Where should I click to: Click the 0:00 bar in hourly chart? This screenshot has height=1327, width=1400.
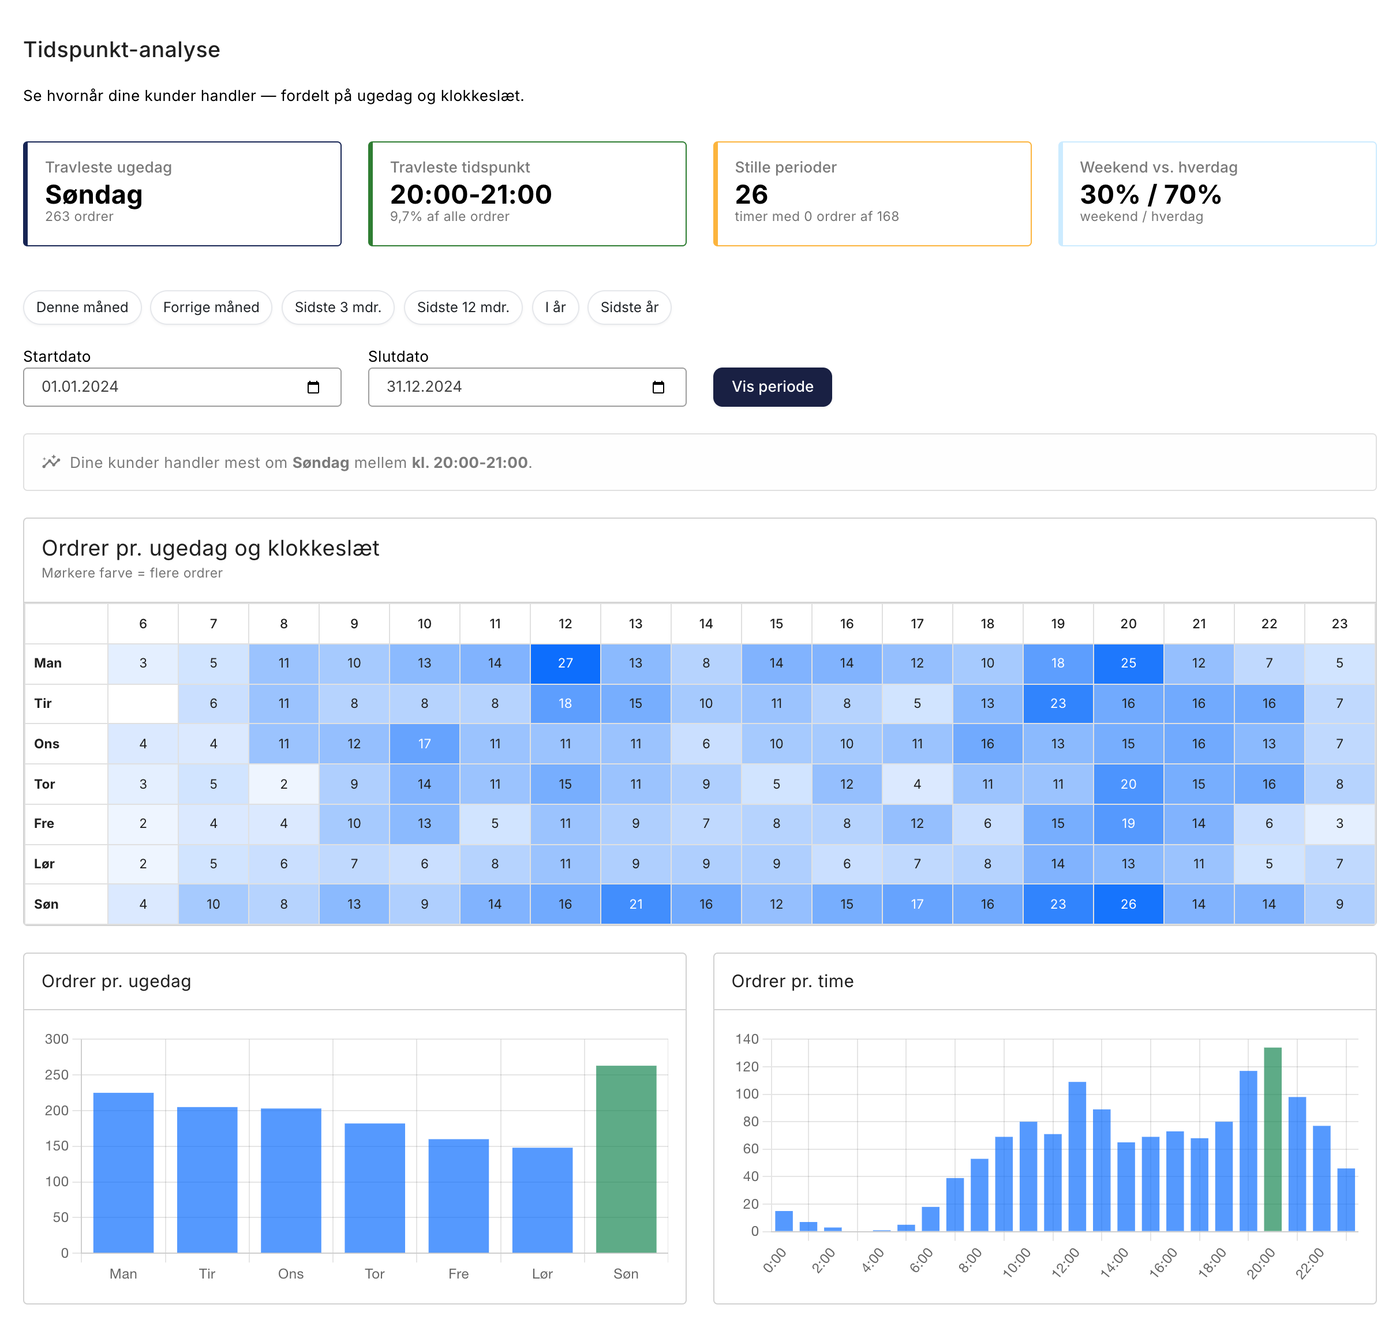(x=784, y=1221)
